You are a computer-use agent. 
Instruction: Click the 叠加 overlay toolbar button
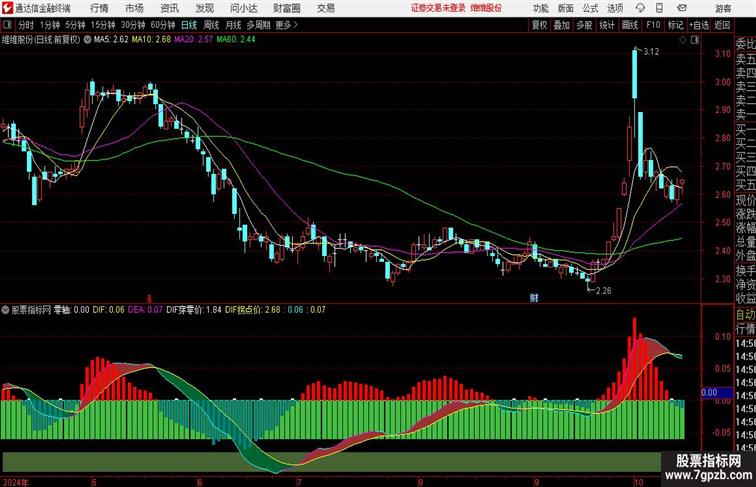click(x=561, y=25)
